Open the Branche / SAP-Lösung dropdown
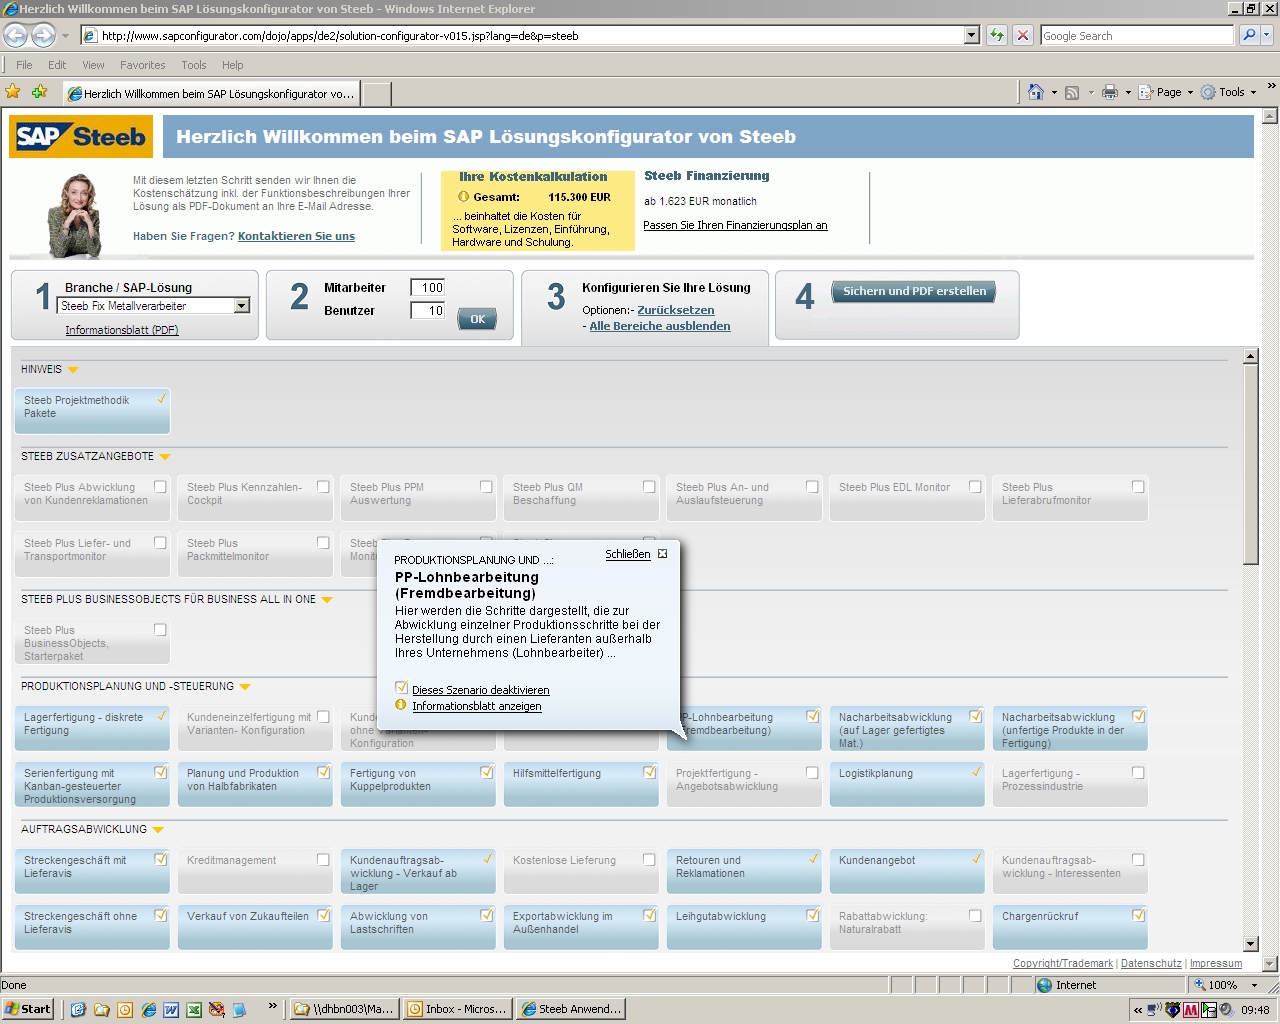The width and height of the screenshot is (1280, 1024). (x=241, y=305)
